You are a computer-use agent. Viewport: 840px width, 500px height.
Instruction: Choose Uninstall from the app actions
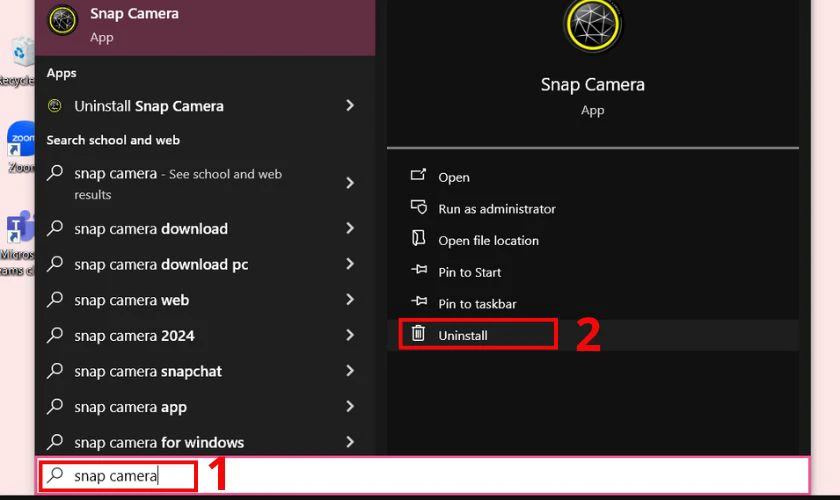click(x=592, y=335)
